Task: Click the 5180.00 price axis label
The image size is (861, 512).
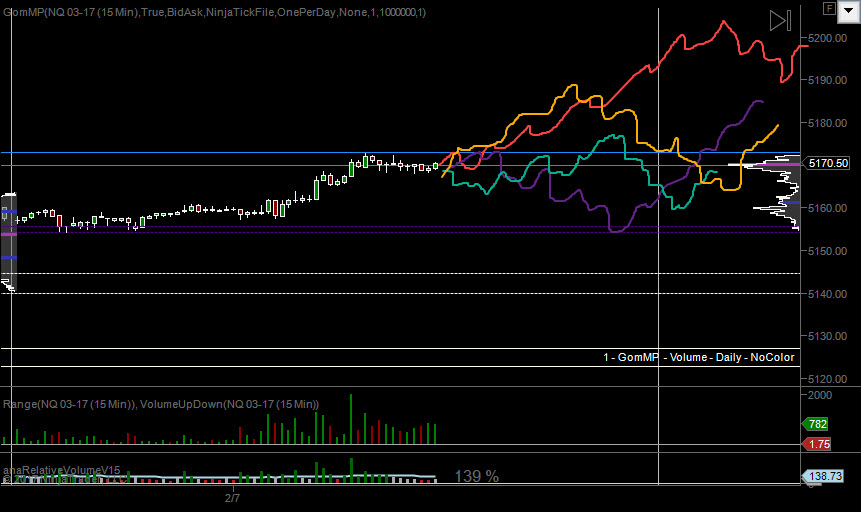Action: (x=828, y=123)
